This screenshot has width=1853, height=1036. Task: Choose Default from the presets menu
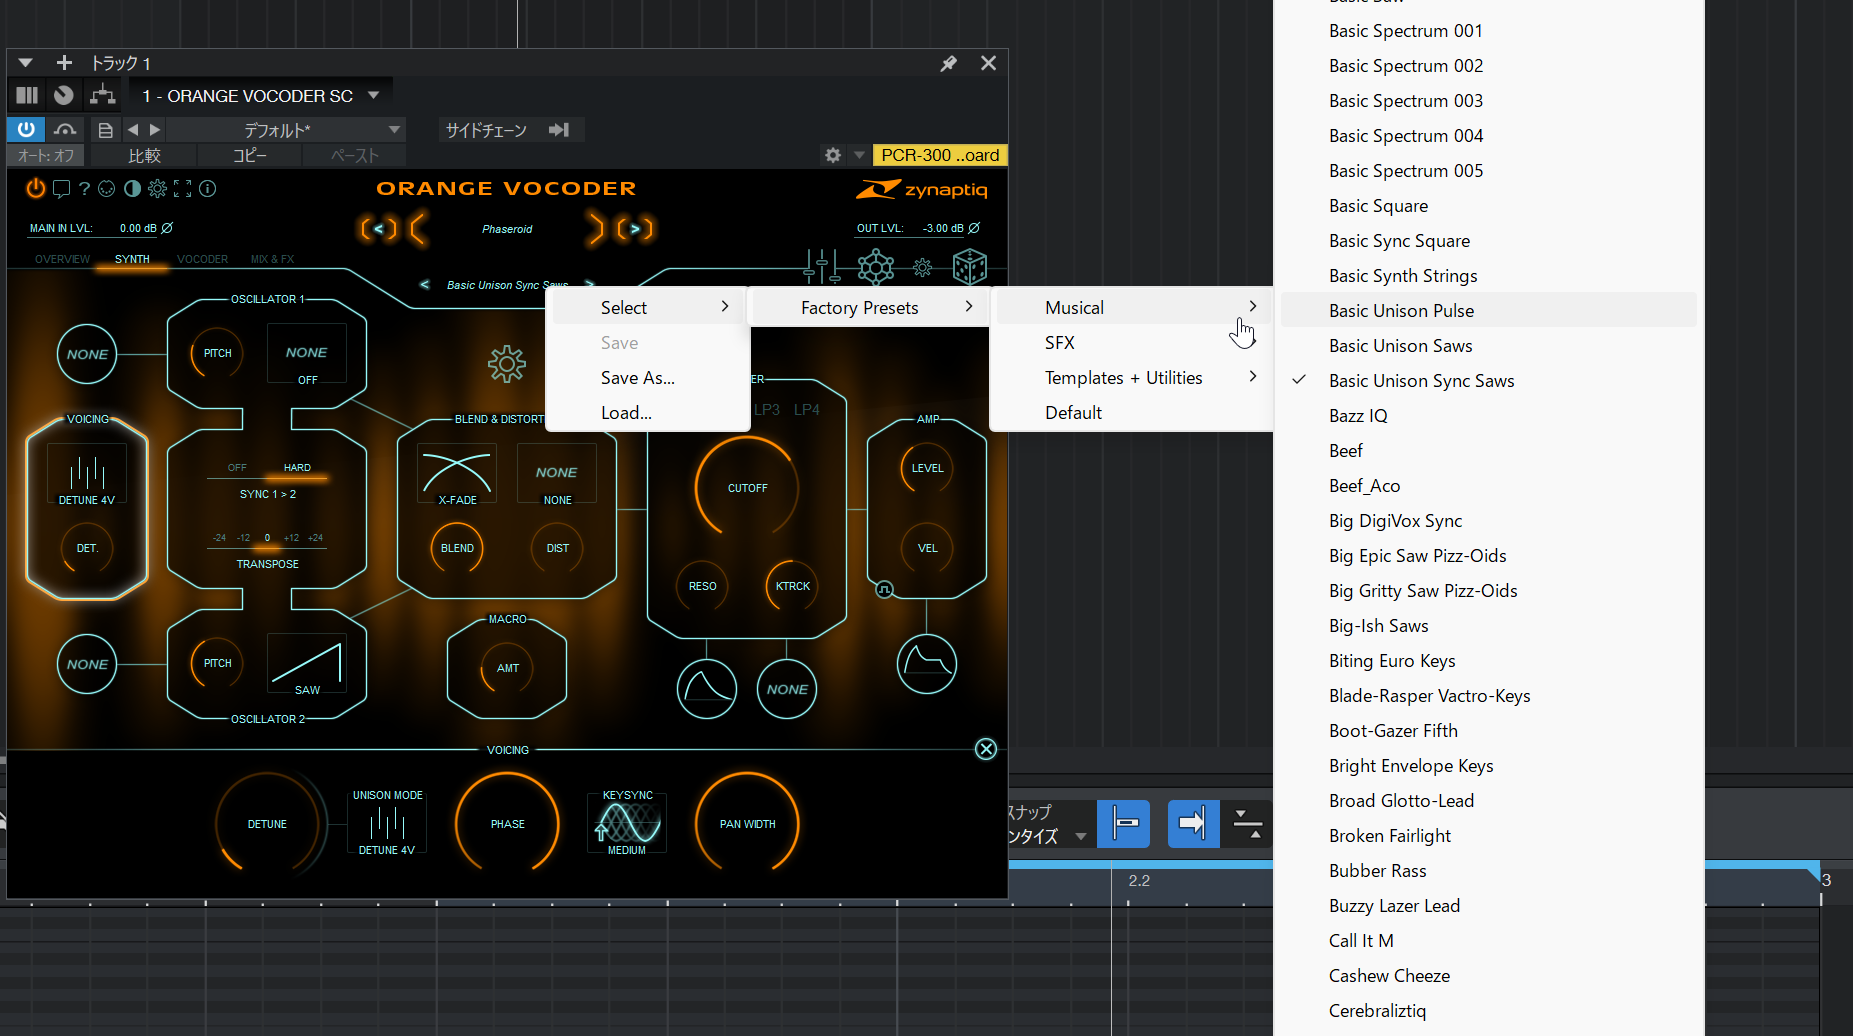point(1133,413)
